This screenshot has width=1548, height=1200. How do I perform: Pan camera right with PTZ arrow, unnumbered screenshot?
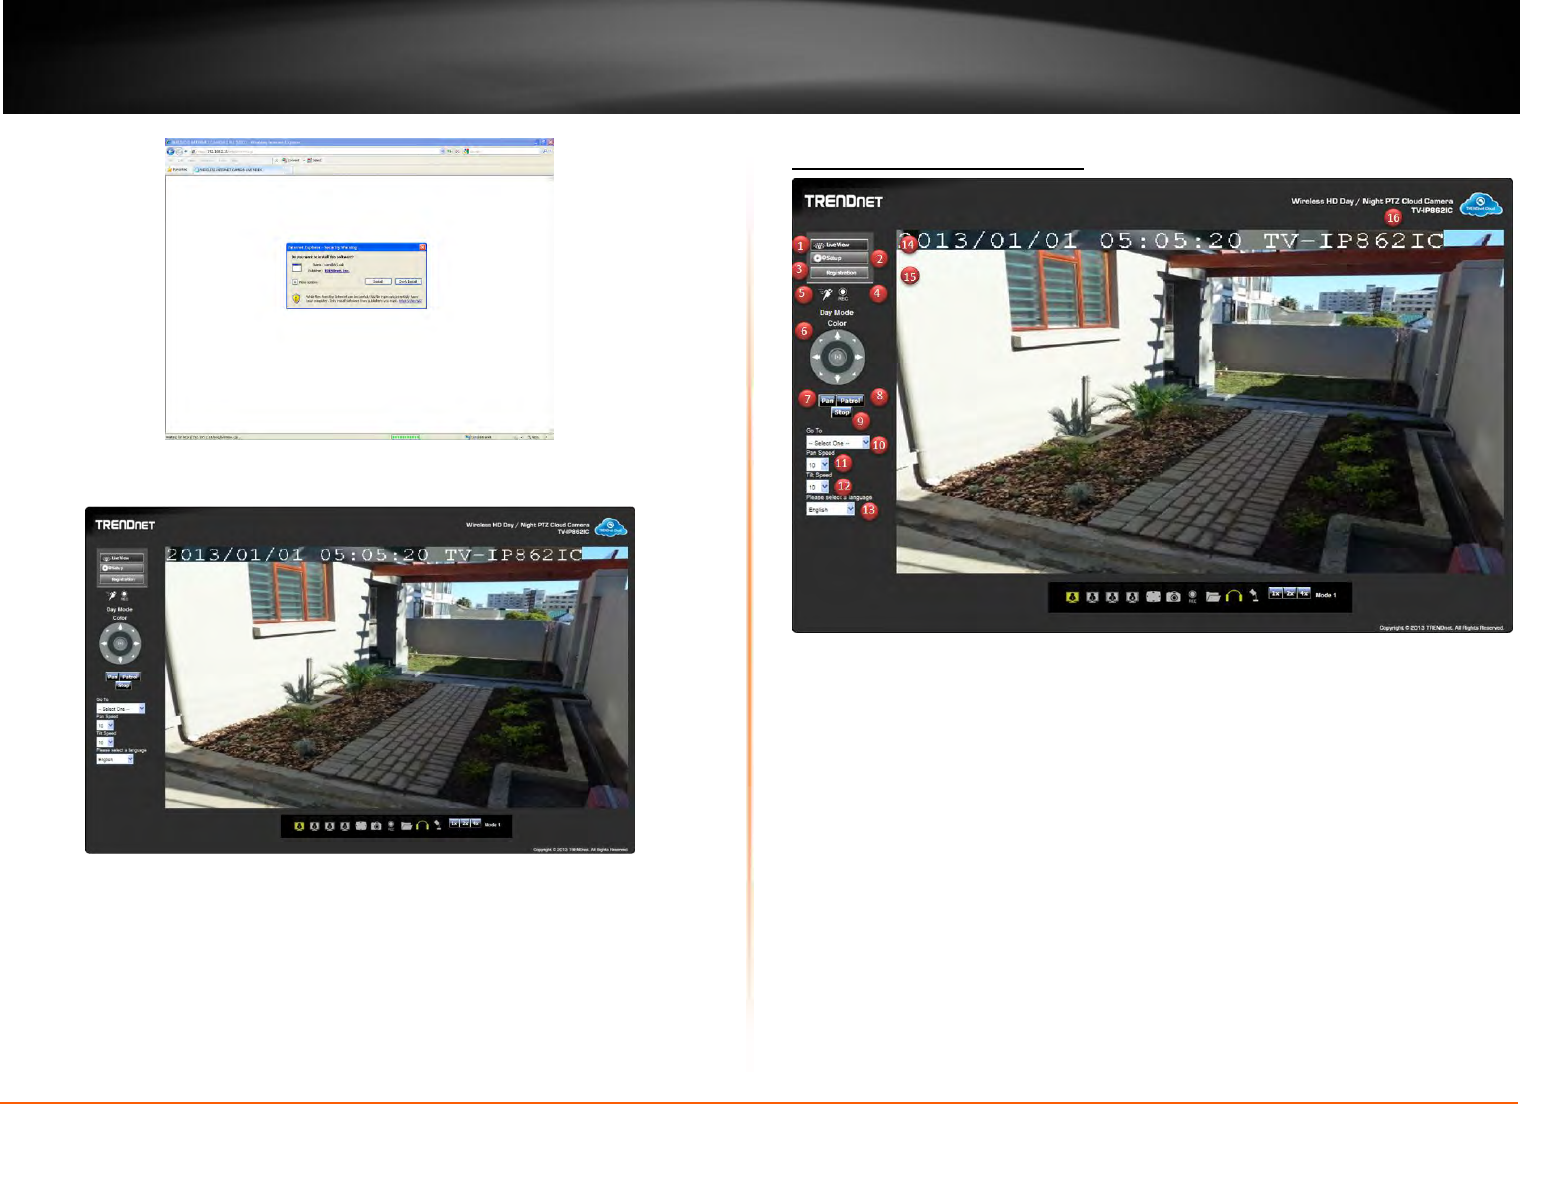click(136, 644)
